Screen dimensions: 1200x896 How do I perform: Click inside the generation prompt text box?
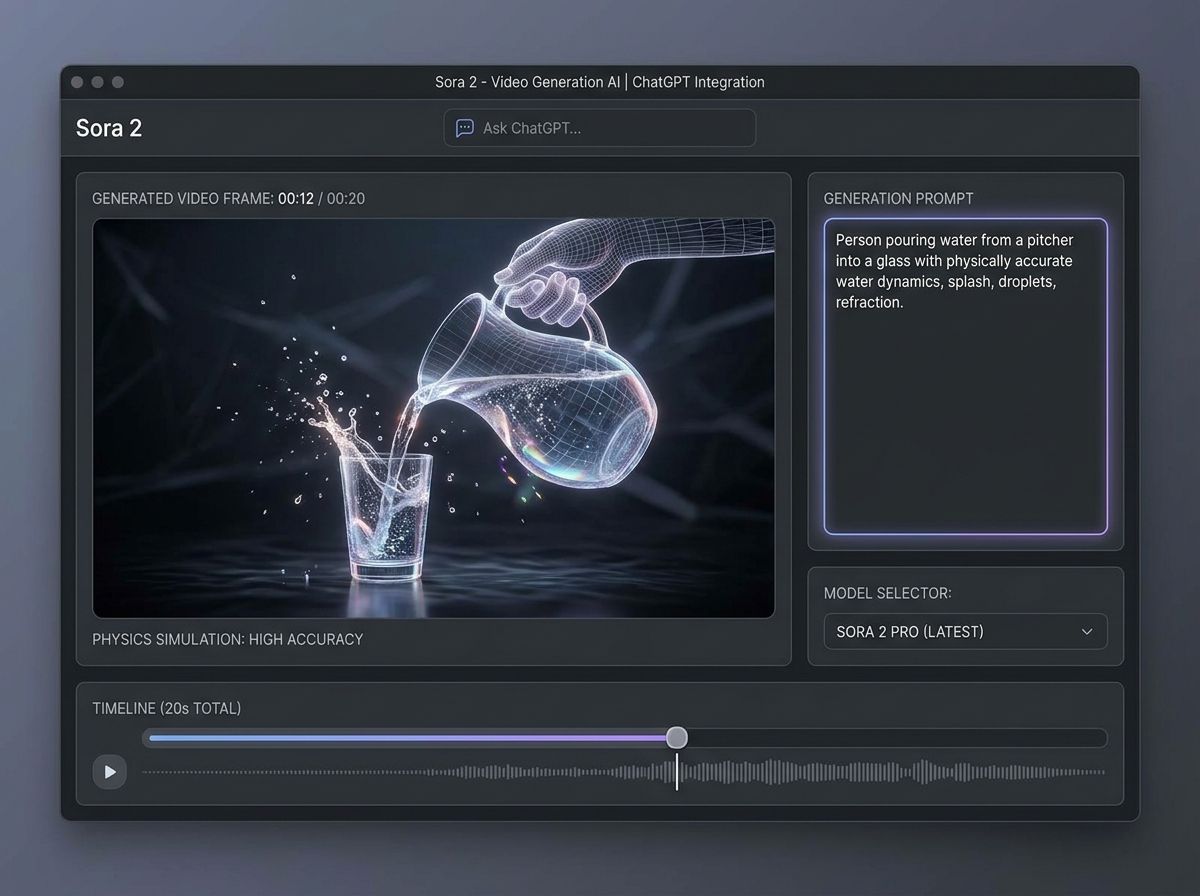(965, 376)
